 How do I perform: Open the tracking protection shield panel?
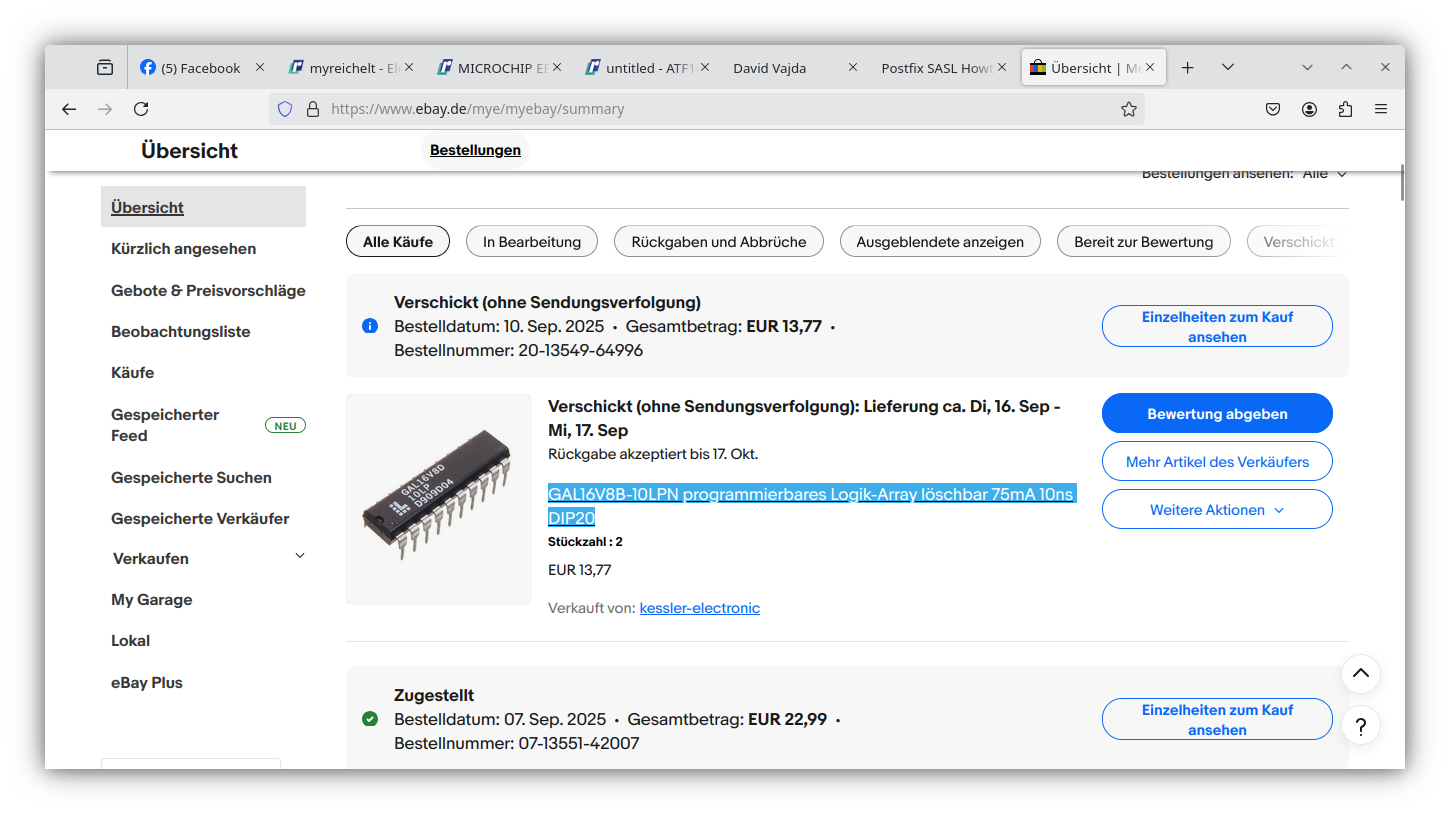[x=285, y=109]
